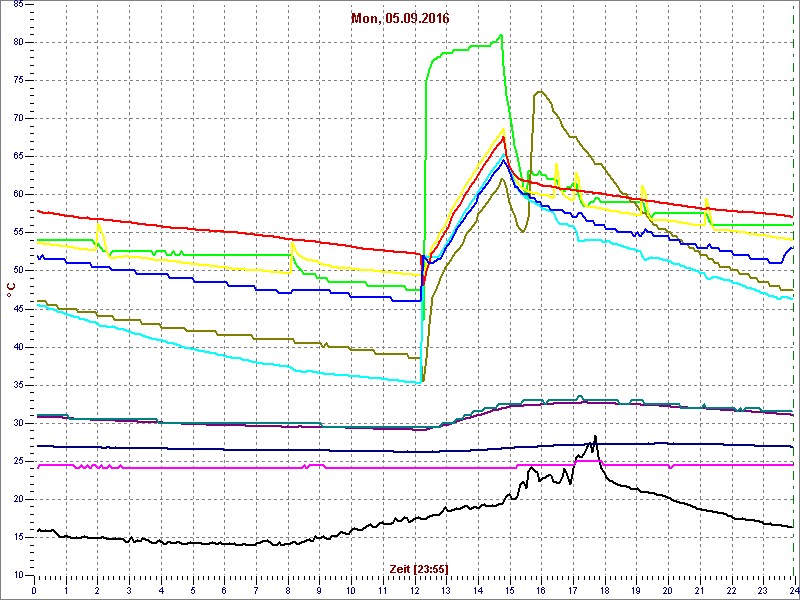Screen dimensions: 800x600
Task: Select the 55 tick label on temperature axis
Action: [x=17, y=233]
